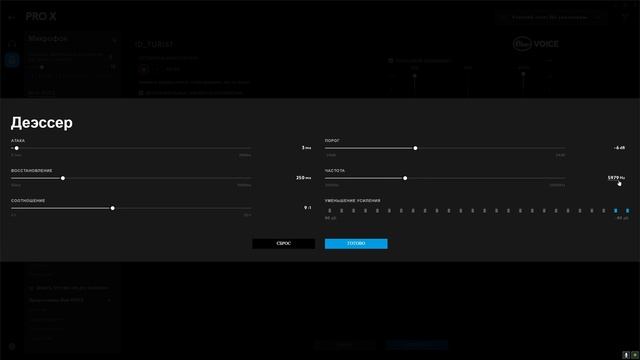640x360 pixels.
Task: Click the Сброс reset button
Action: (x=284, y=244)
